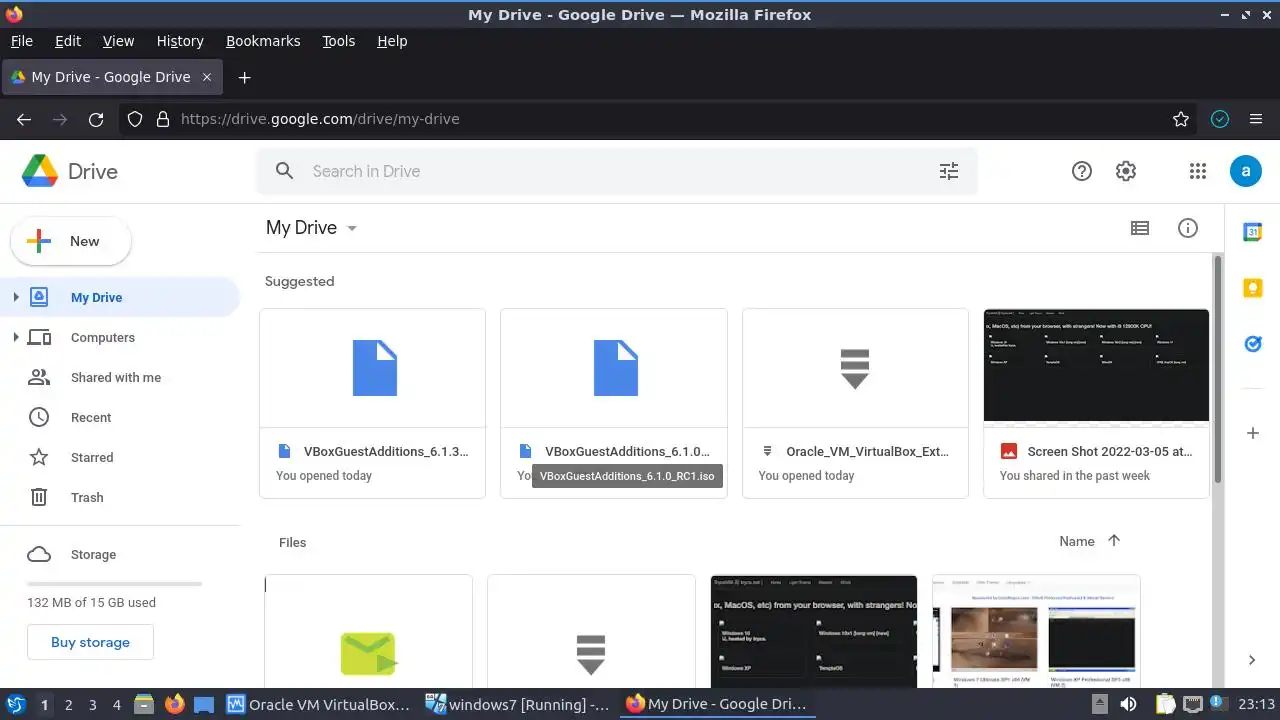Open Storage details
Screen dimensions: 1280x720
click(x=120, y=554)
